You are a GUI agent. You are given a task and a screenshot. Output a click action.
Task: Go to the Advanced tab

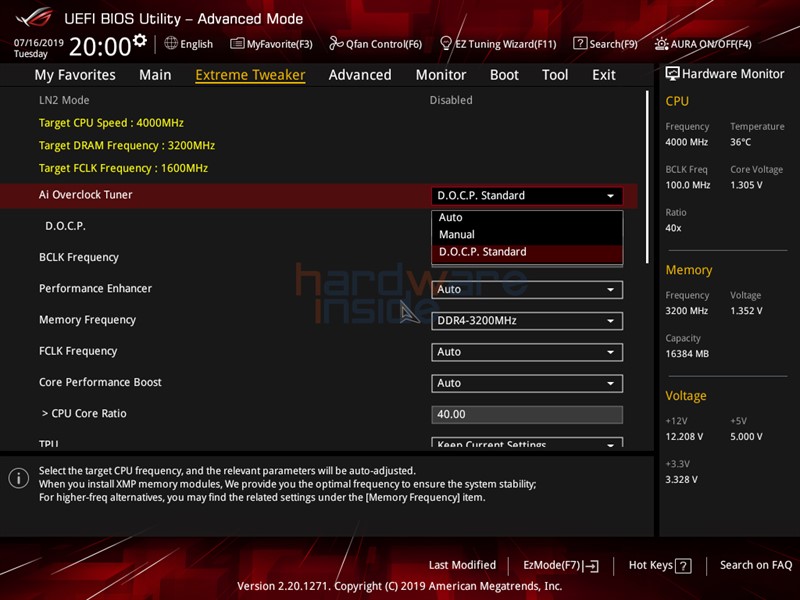click(x=360, y=75)
